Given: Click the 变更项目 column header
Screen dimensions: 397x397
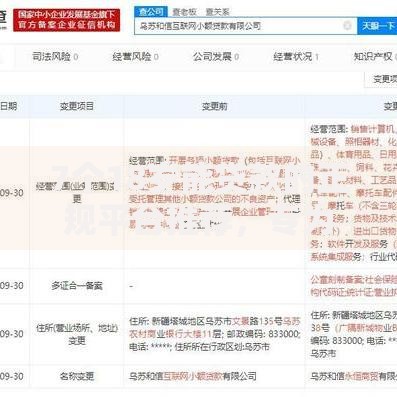Looking at the screenshot, I should (x=77, y=106).
